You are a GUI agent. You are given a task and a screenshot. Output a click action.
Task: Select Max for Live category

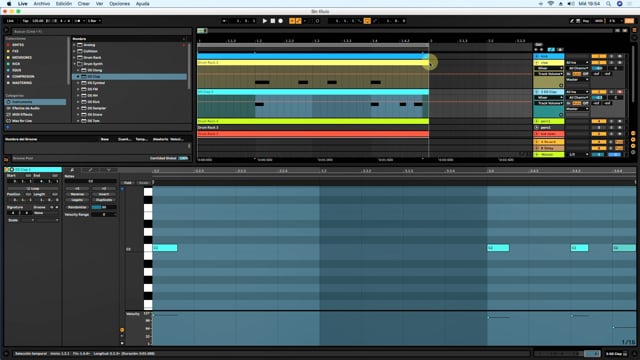point(22,121)
